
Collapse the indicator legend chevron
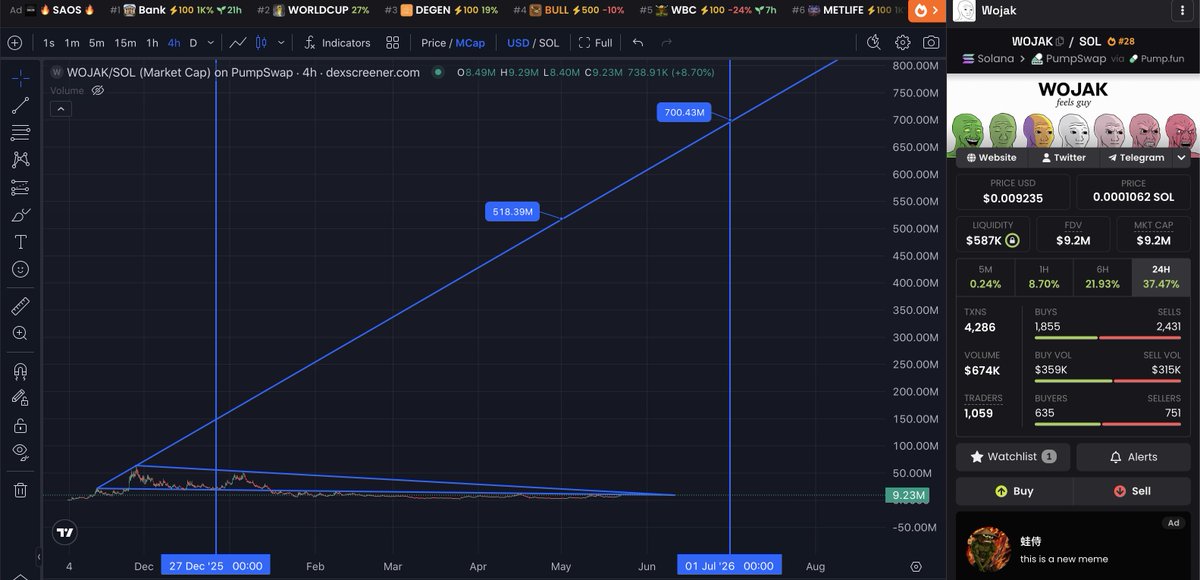click(59, 109)
